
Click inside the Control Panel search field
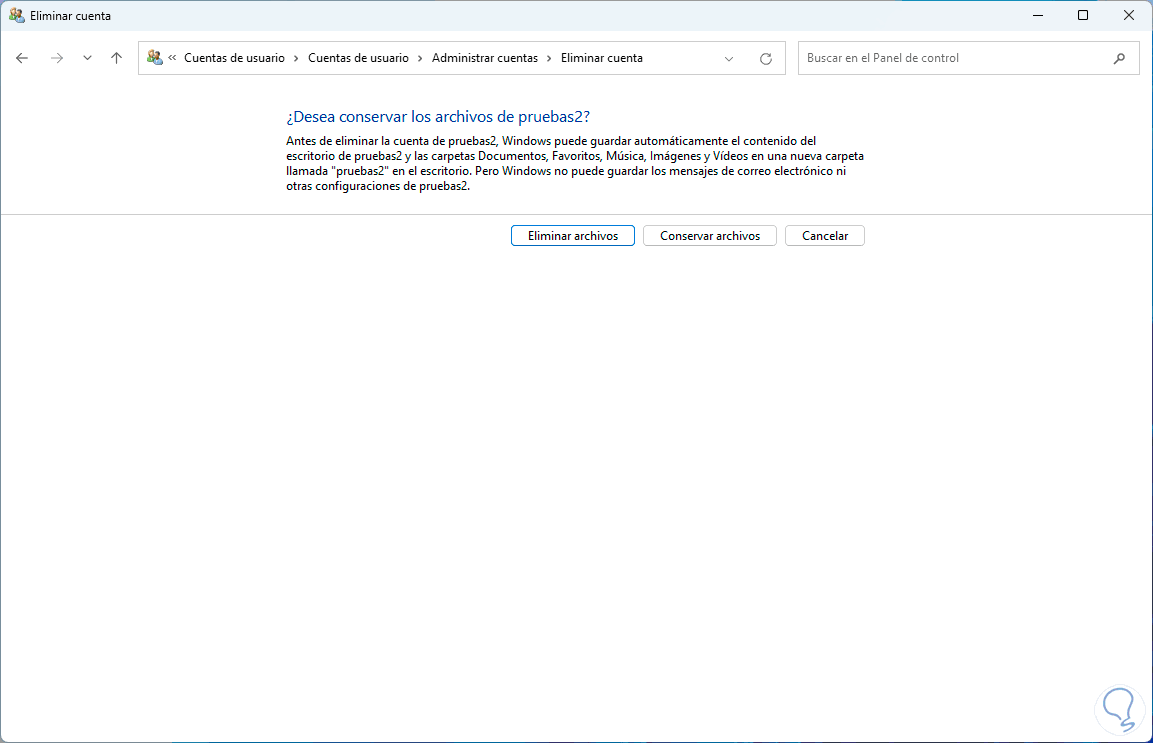click(950, 58)
